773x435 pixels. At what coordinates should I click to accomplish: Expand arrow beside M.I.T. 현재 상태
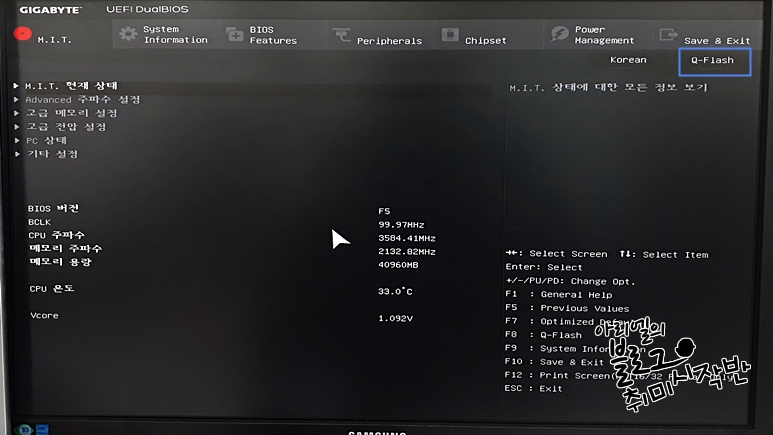pyautogui.click(x=16, y=86)
